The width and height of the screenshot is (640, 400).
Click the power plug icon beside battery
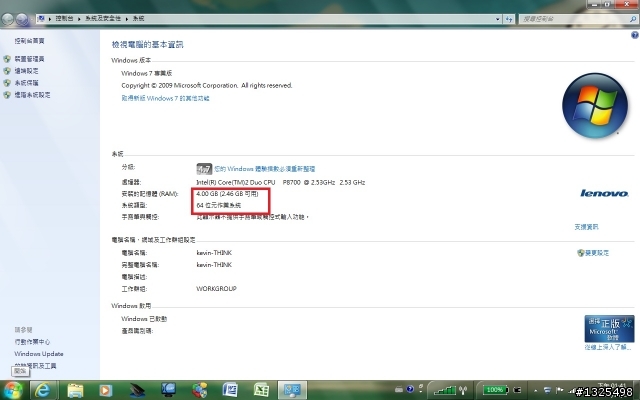517,390
